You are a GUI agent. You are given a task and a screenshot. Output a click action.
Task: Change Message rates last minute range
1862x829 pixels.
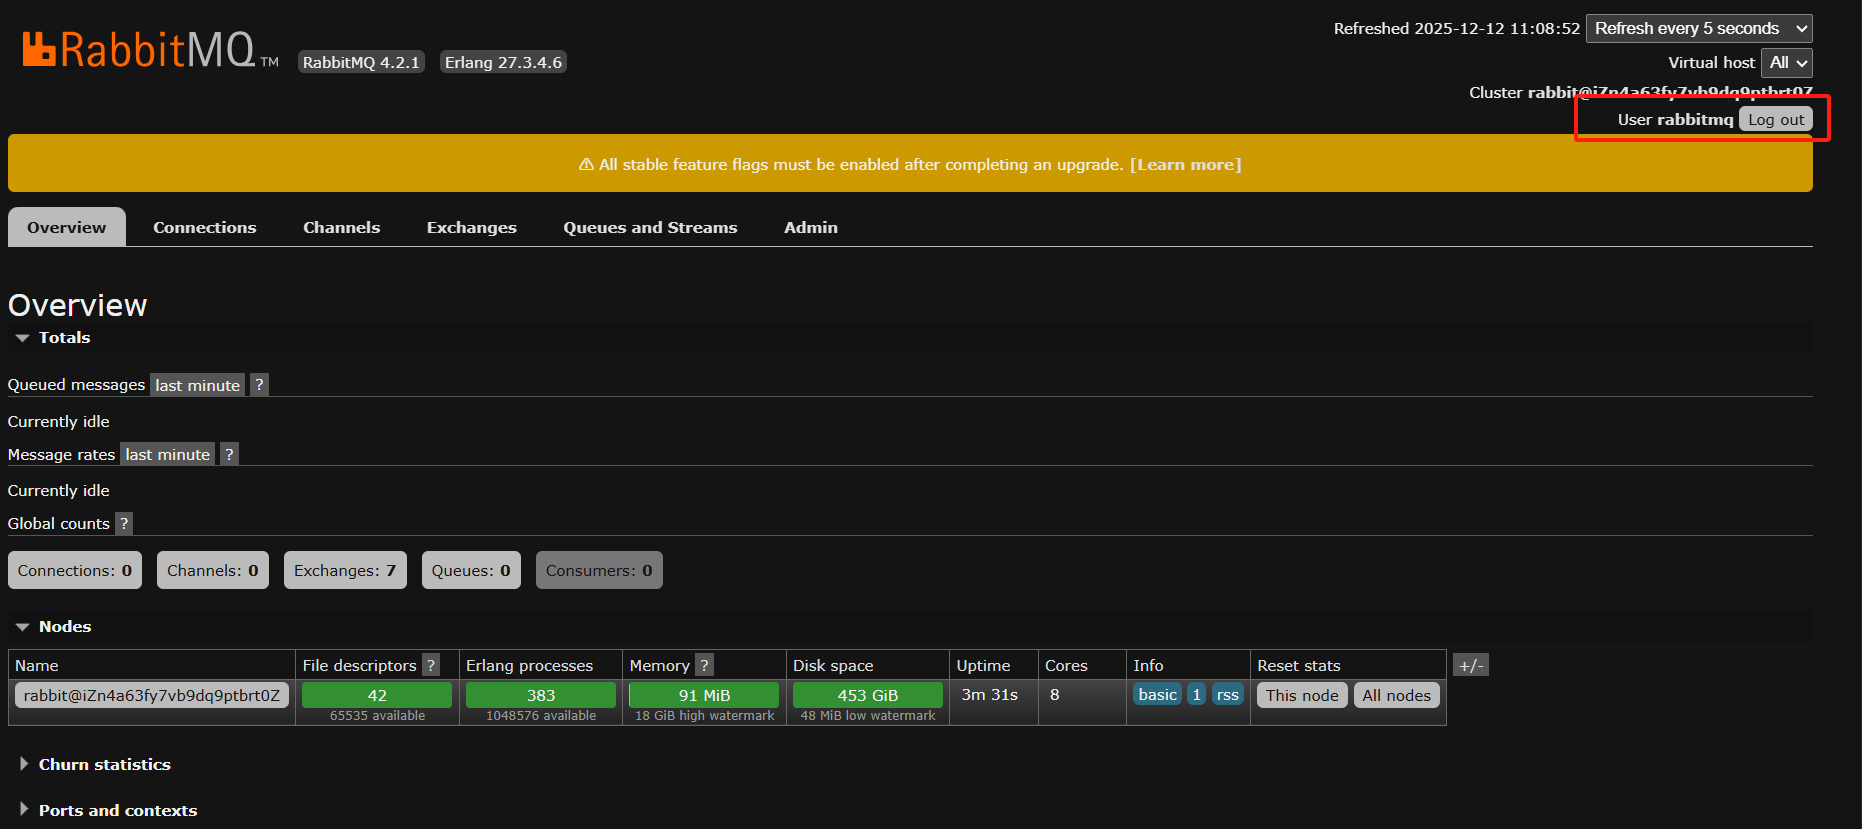coord(167,454)
